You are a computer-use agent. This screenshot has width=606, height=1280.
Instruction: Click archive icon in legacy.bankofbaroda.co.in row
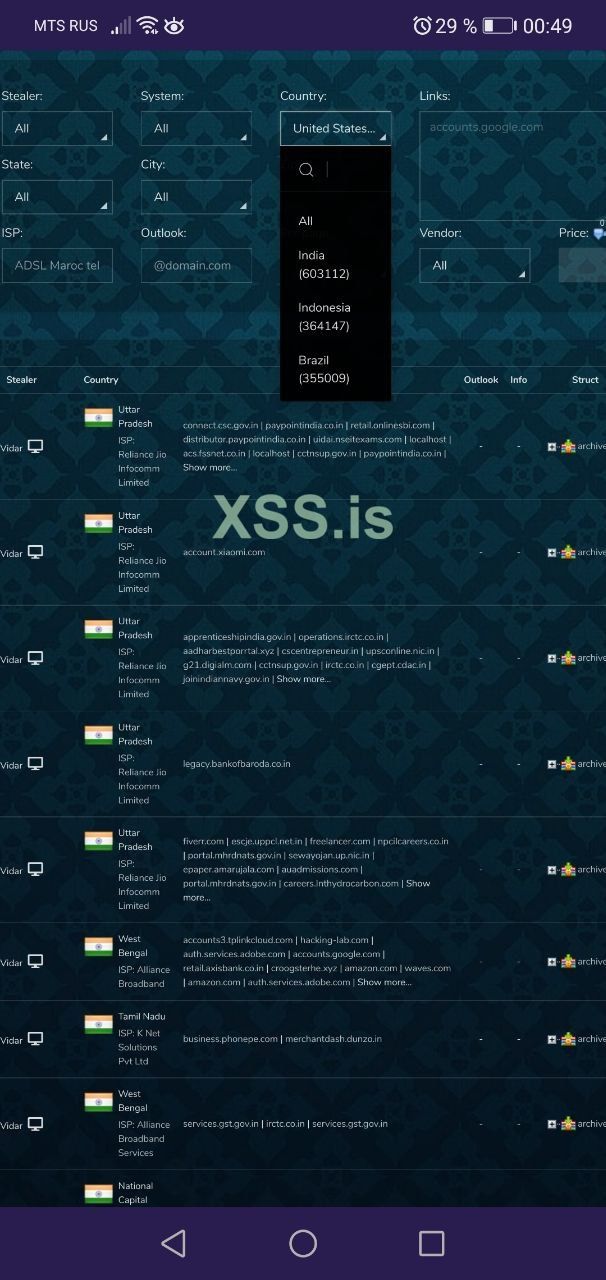pyautogui.click(x=568, y=764)
